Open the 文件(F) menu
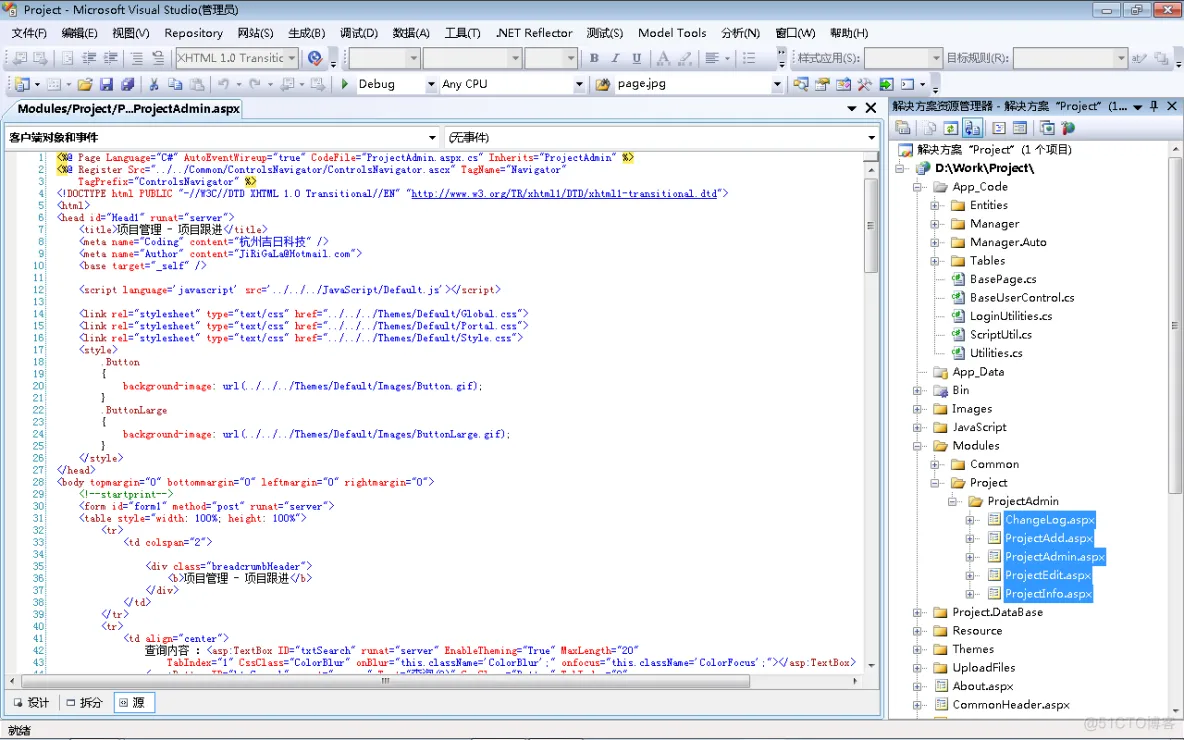 [29, 33]
